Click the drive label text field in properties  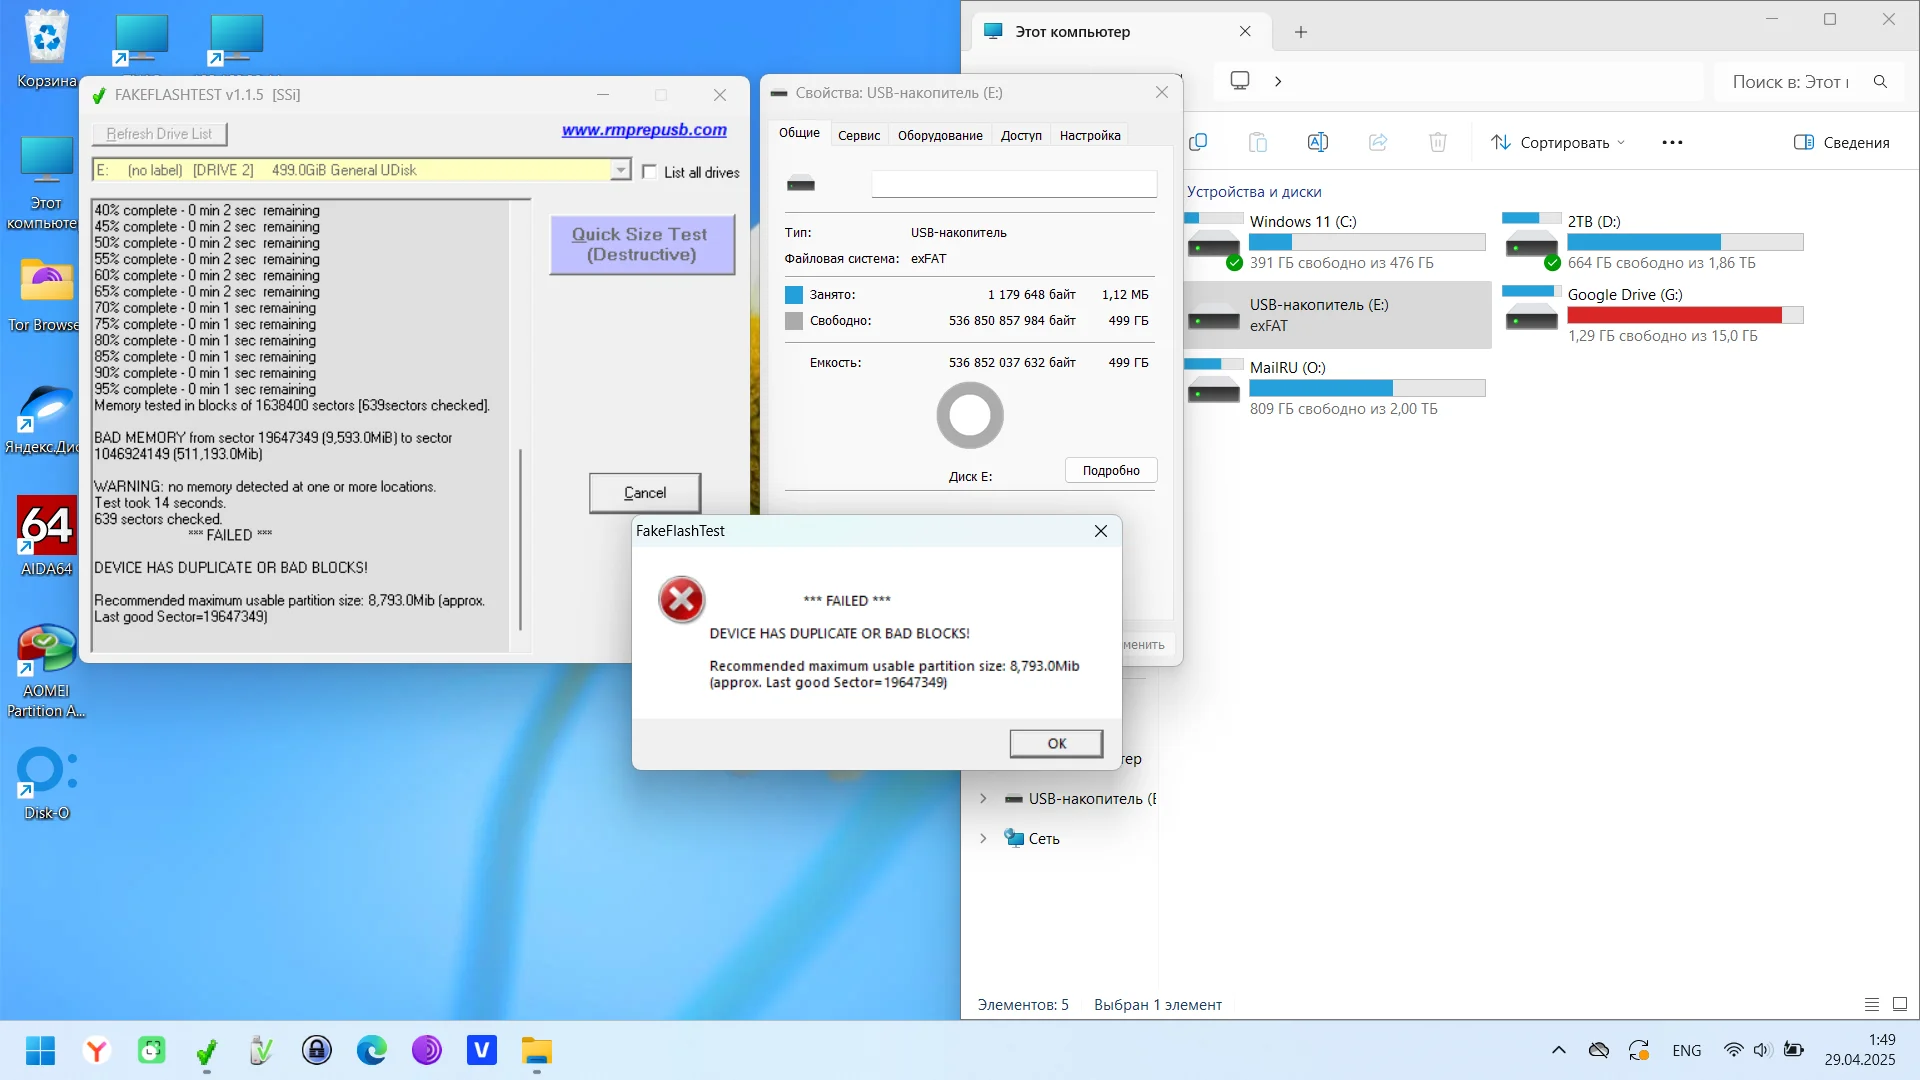1014,184
